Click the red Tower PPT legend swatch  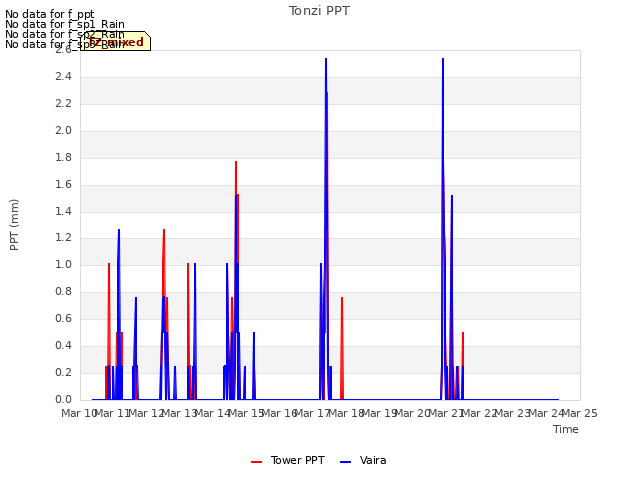(256, 462)
